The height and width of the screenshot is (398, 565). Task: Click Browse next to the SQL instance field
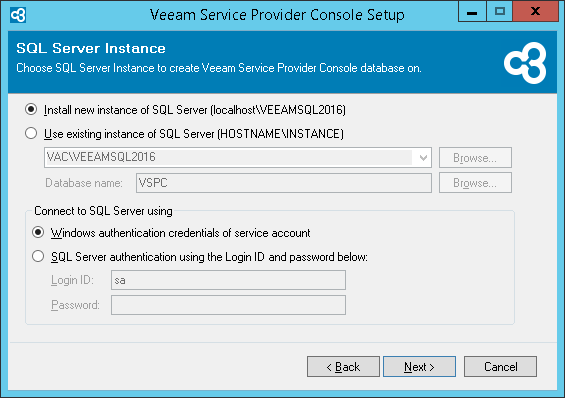[475, 157]
